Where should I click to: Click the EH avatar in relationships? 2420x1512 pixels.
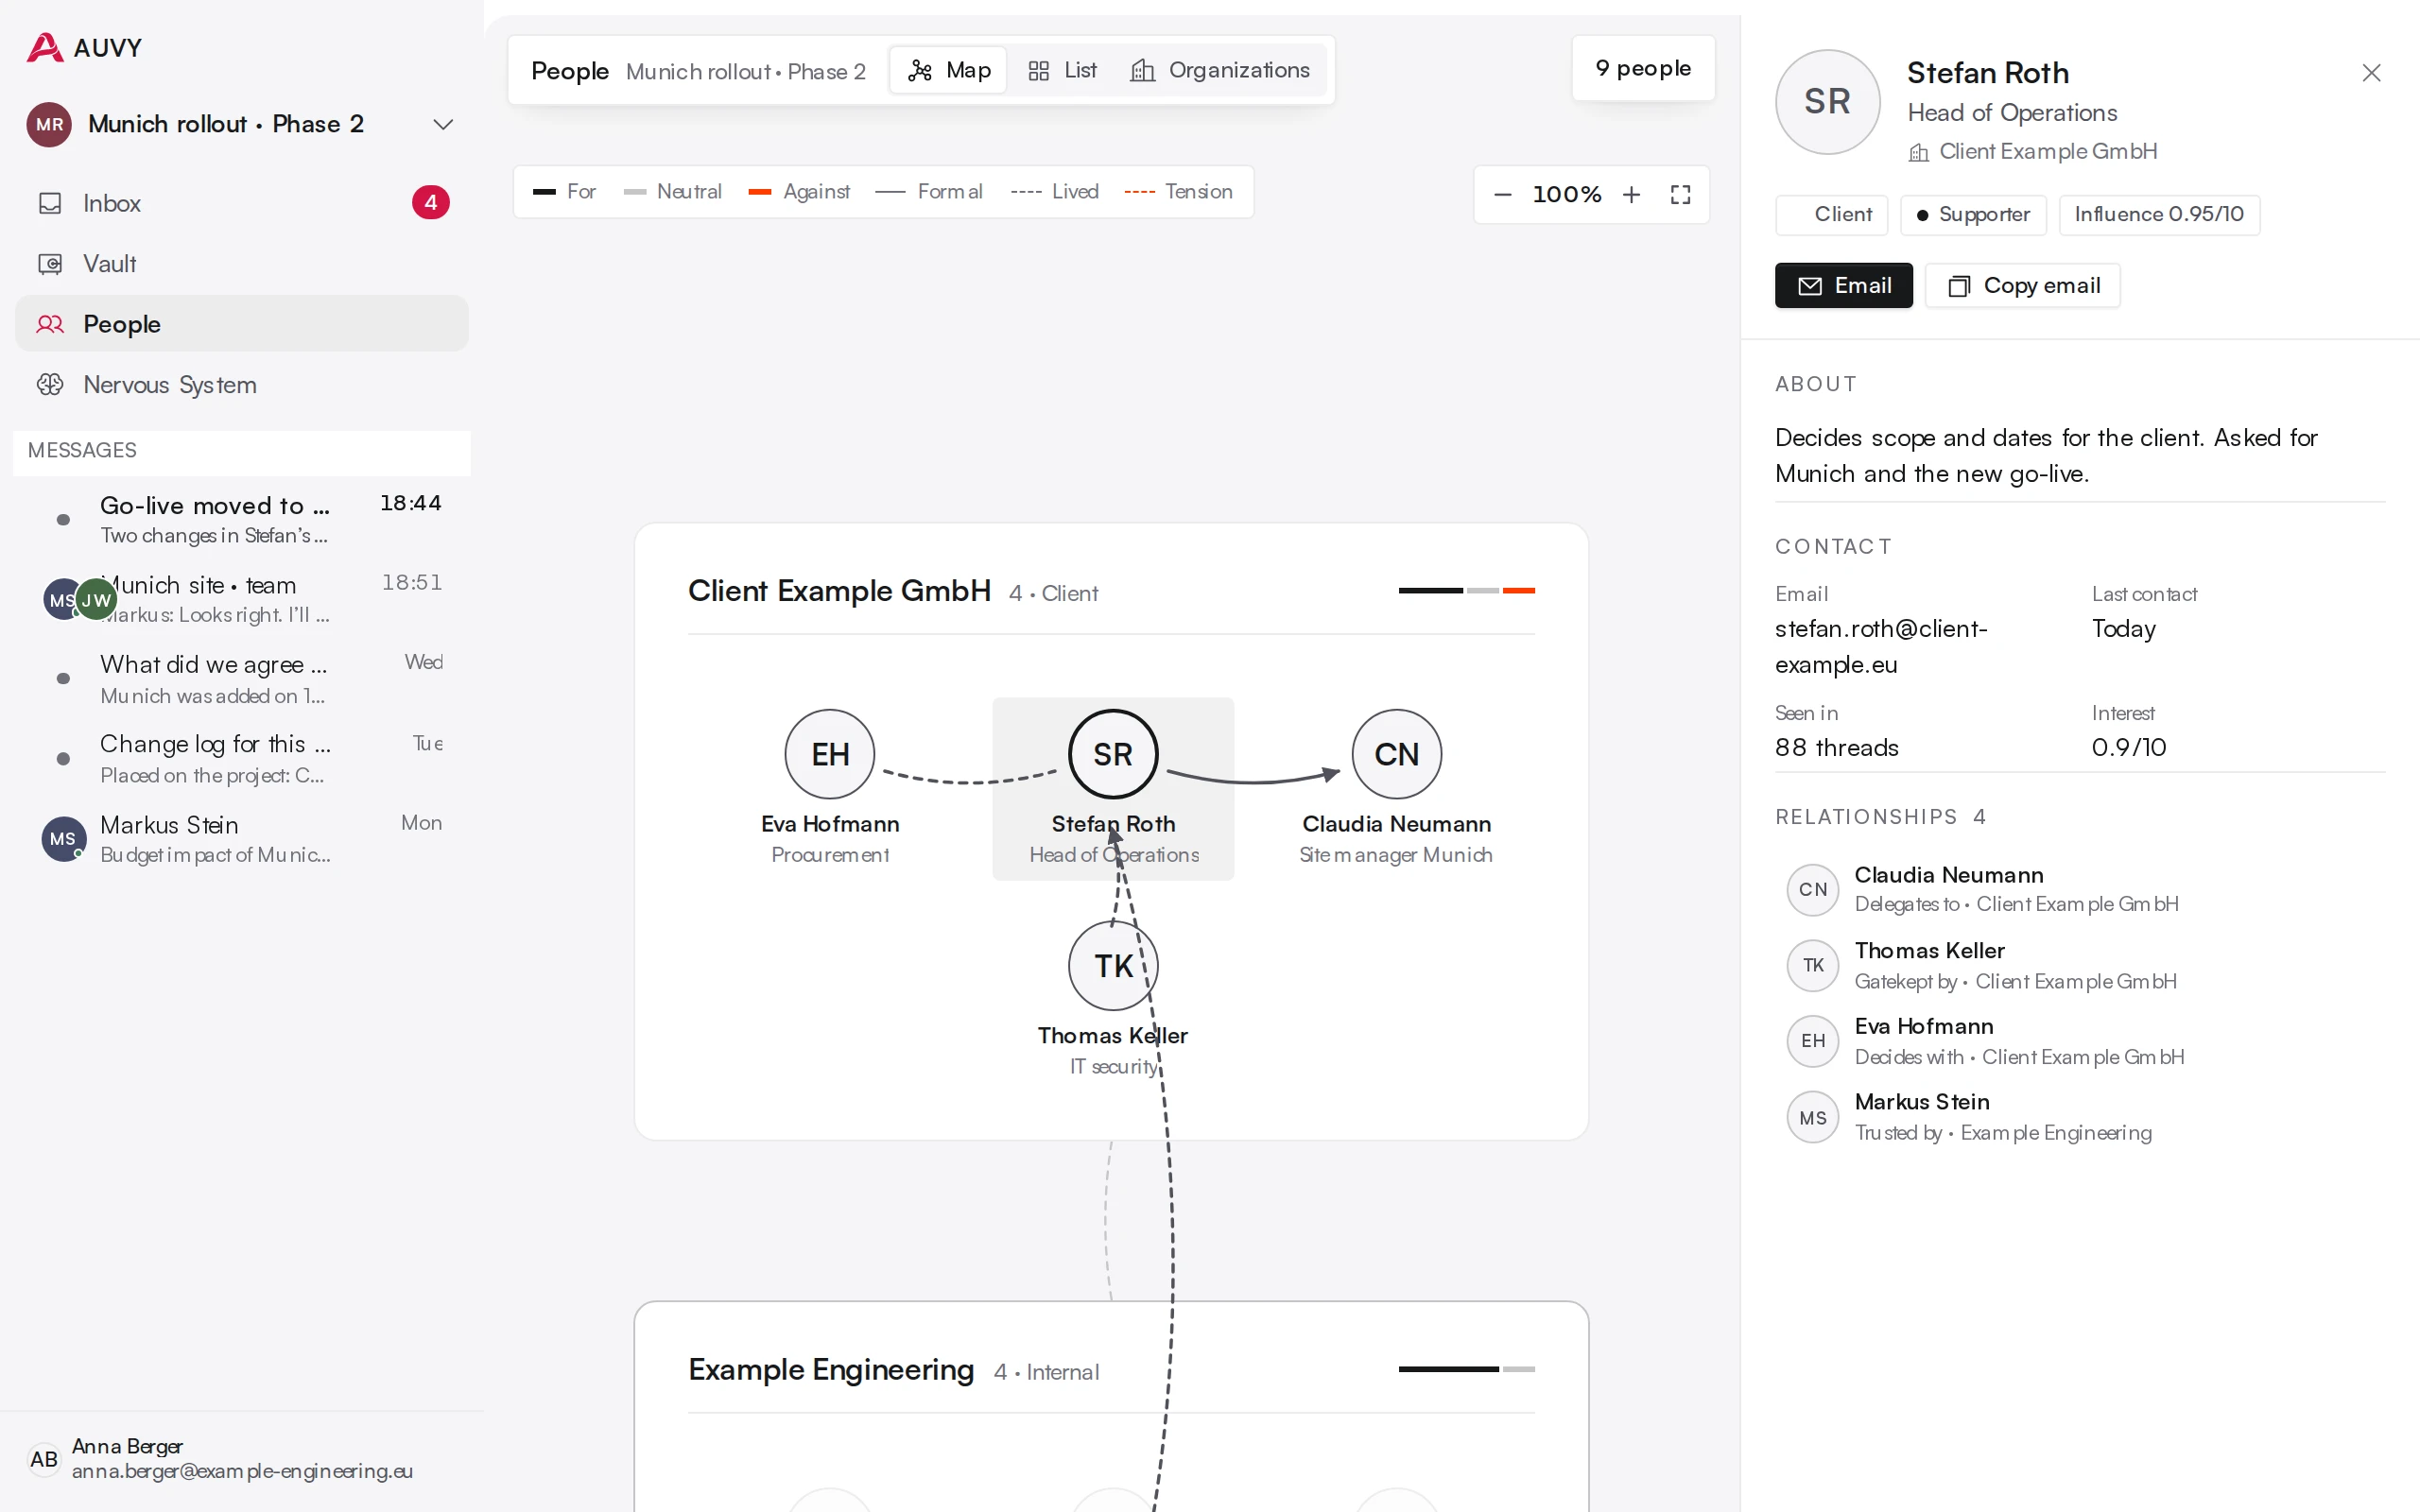click(x=1813, y=1041)
